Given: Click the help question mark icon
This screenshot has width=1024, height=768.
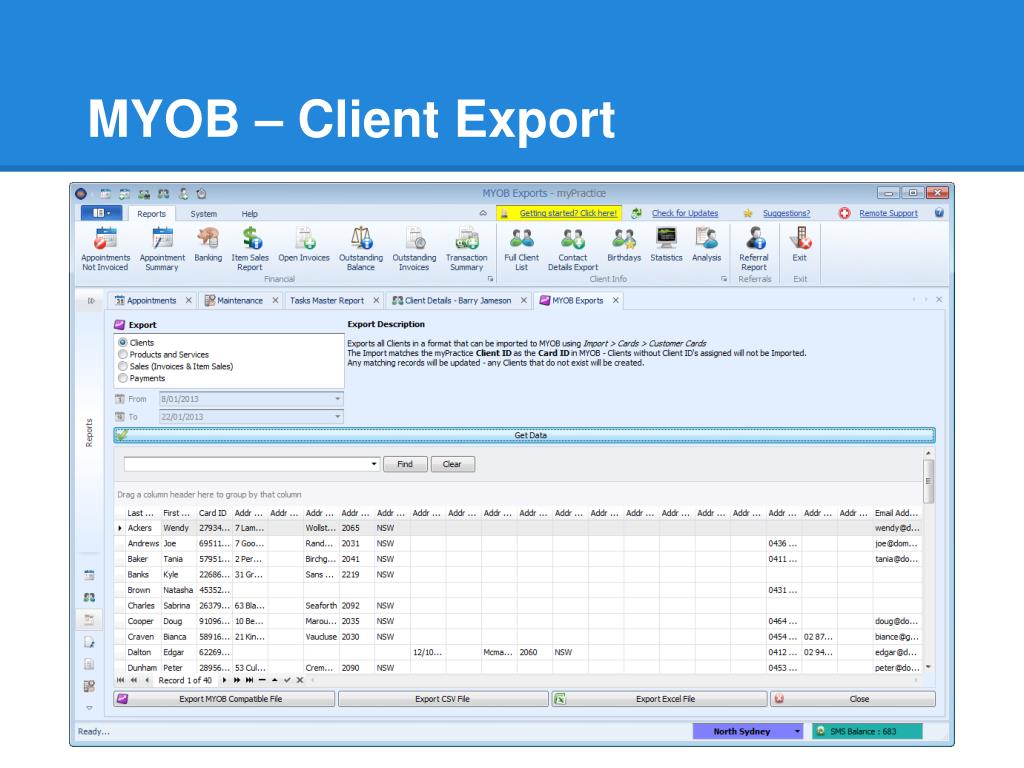Looking at the screenshot, I should pos(939,213).
